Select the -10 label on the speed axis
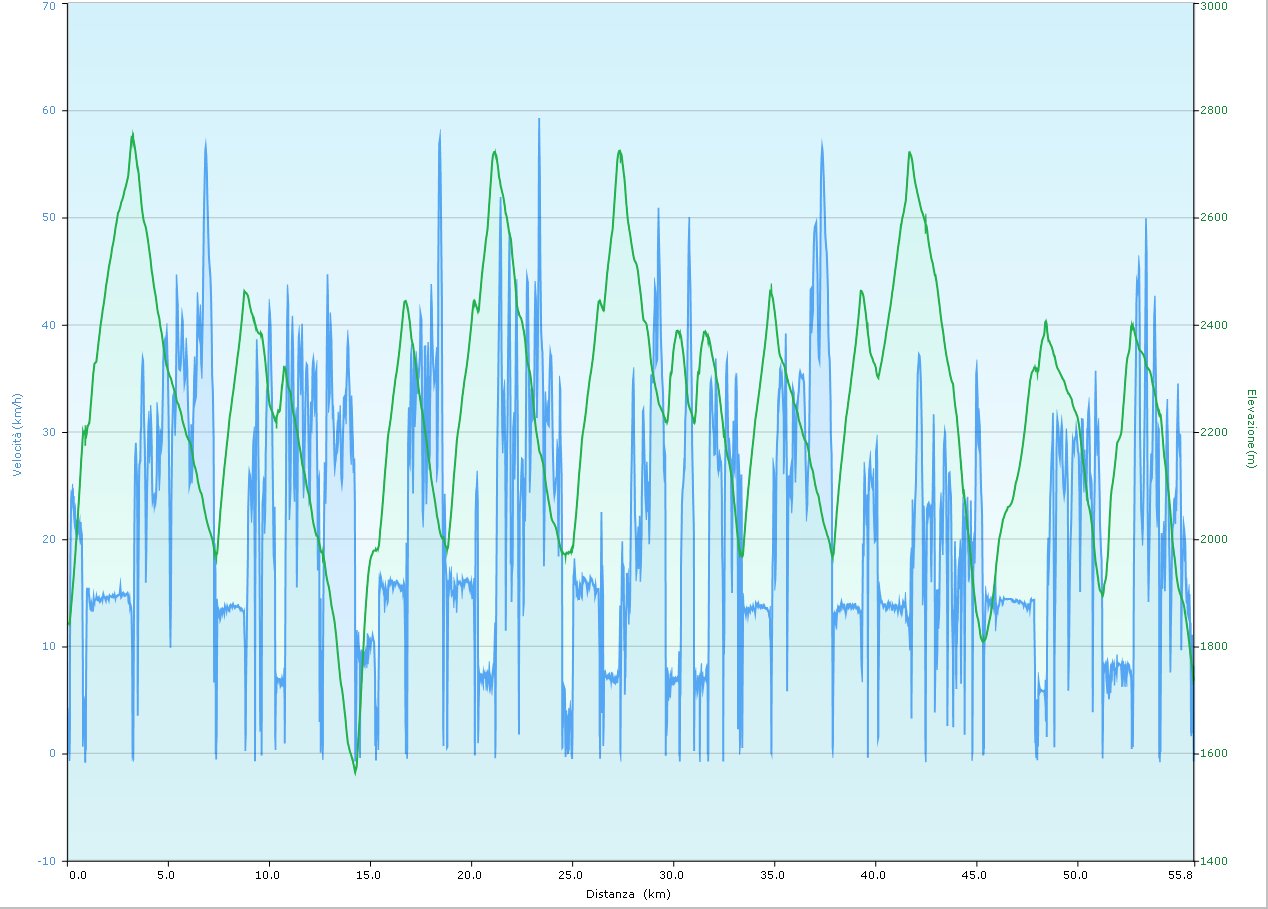 click(x=48, y=861)
